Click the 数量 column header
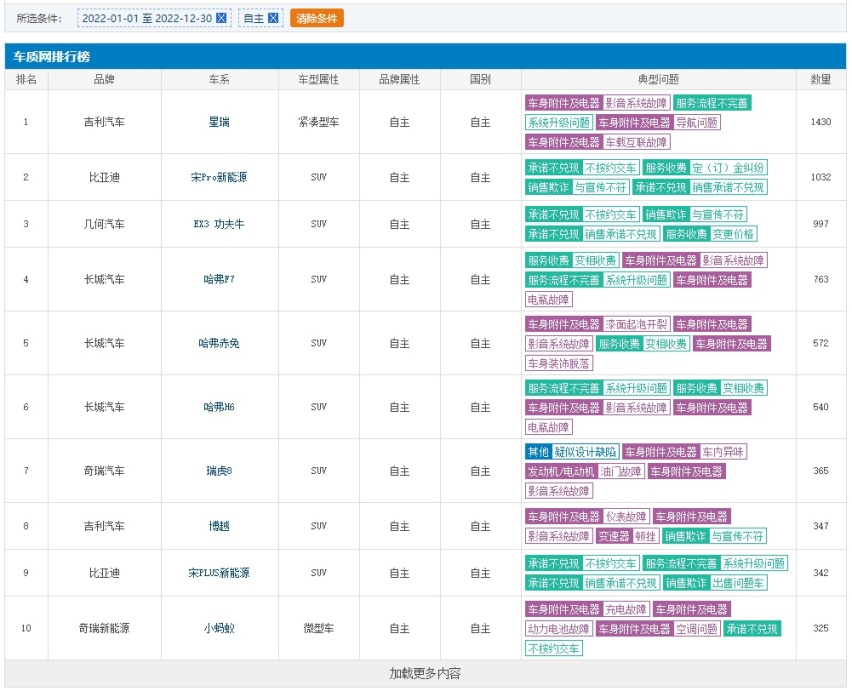The width and height of the screenshot is (852, 691). [x=820, y=79]
